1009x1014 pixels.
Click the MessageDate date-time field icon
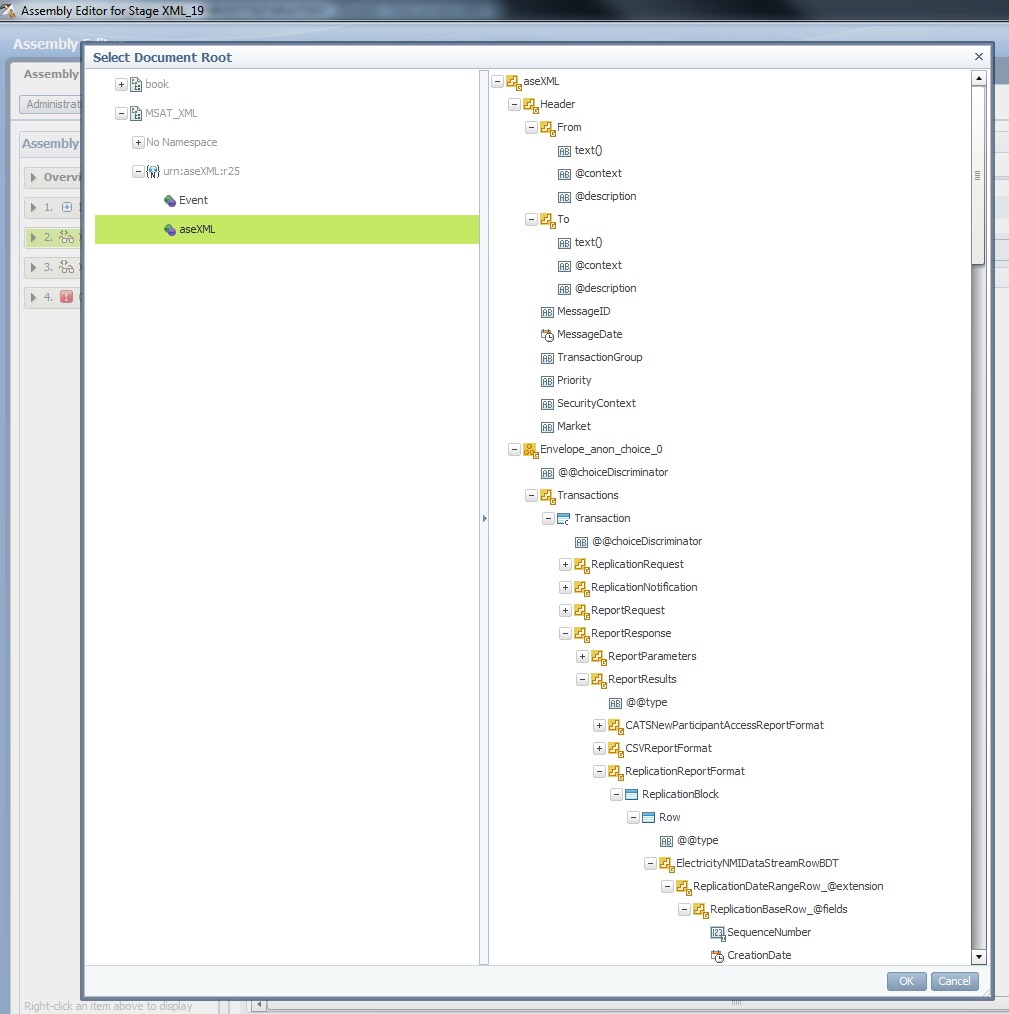pos(547,335)
